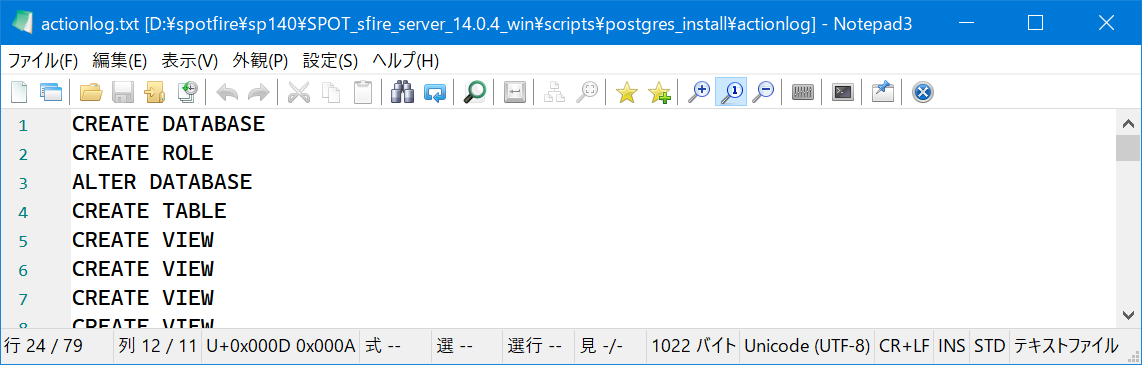
Task: Click the Notepad3 app icon in title bar
Action: click(x=23, y=23)
